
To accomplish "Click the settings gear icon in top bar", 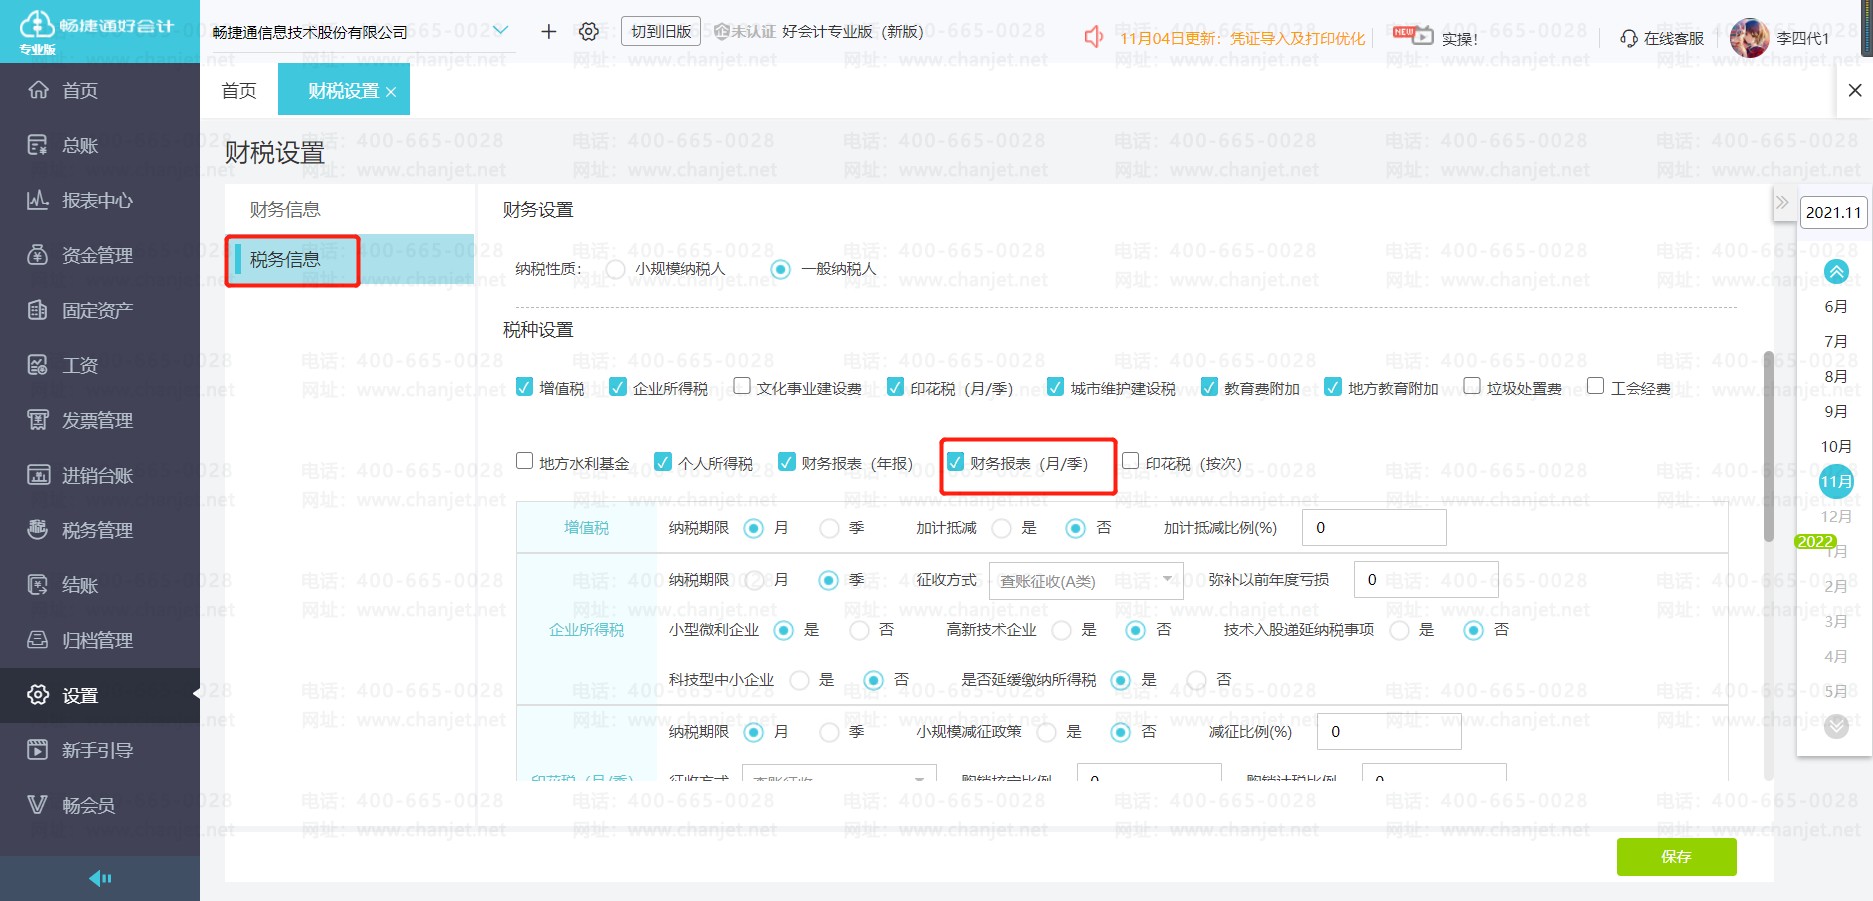I will [x=589, y=32].
